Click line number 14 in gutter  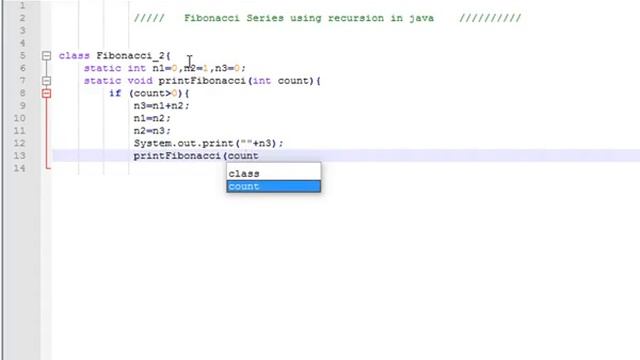pyautogui.click(x=20, y=168)
